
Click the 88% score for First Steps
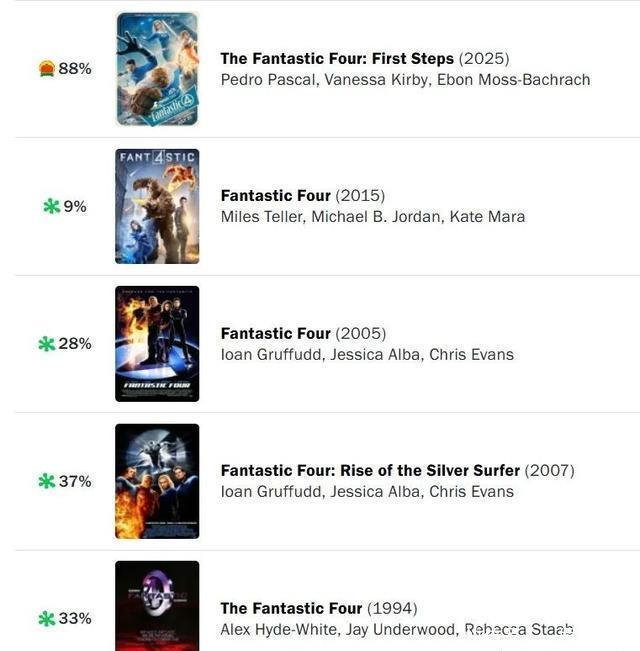[75, 69]
